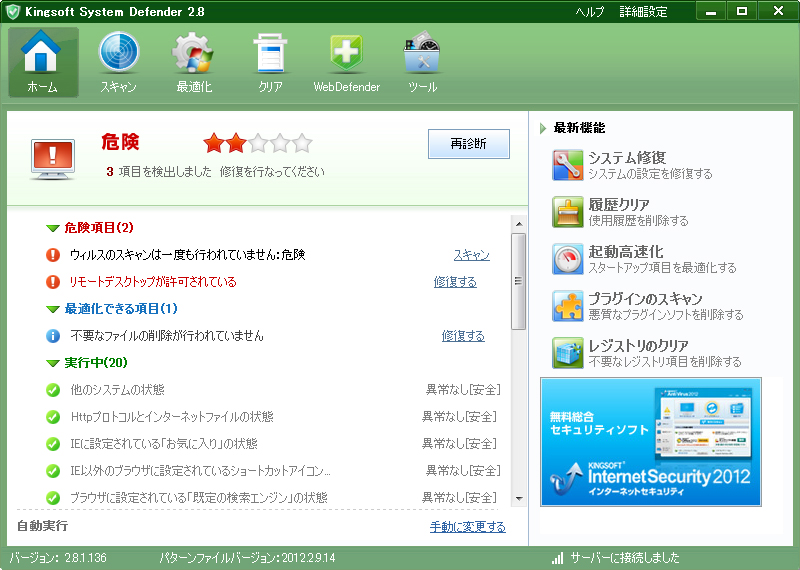Switch to the スキャン radar tab
The width and height of the screenshot is (800, 570).
point(118,62)
